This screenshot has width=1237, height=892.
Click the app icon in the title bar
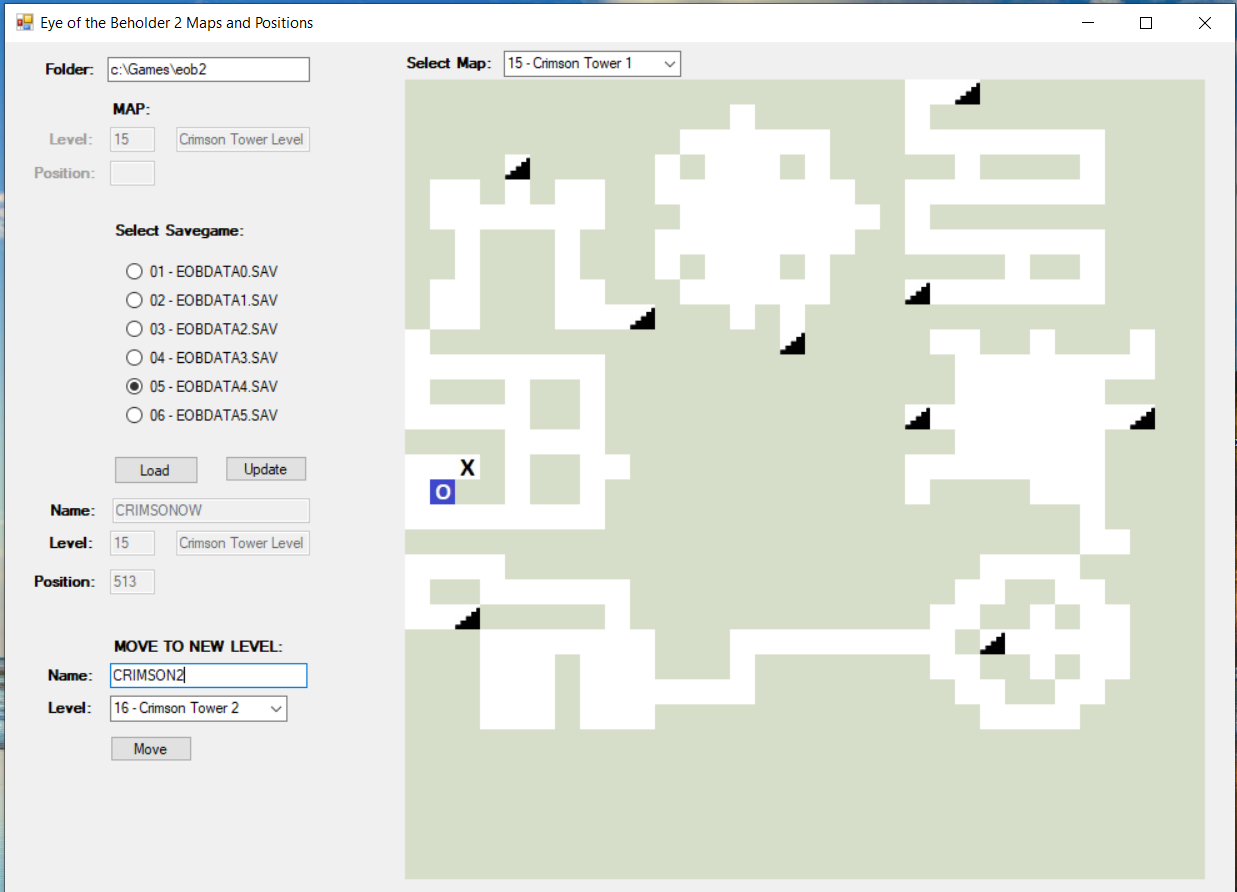[x=24, y=22]
